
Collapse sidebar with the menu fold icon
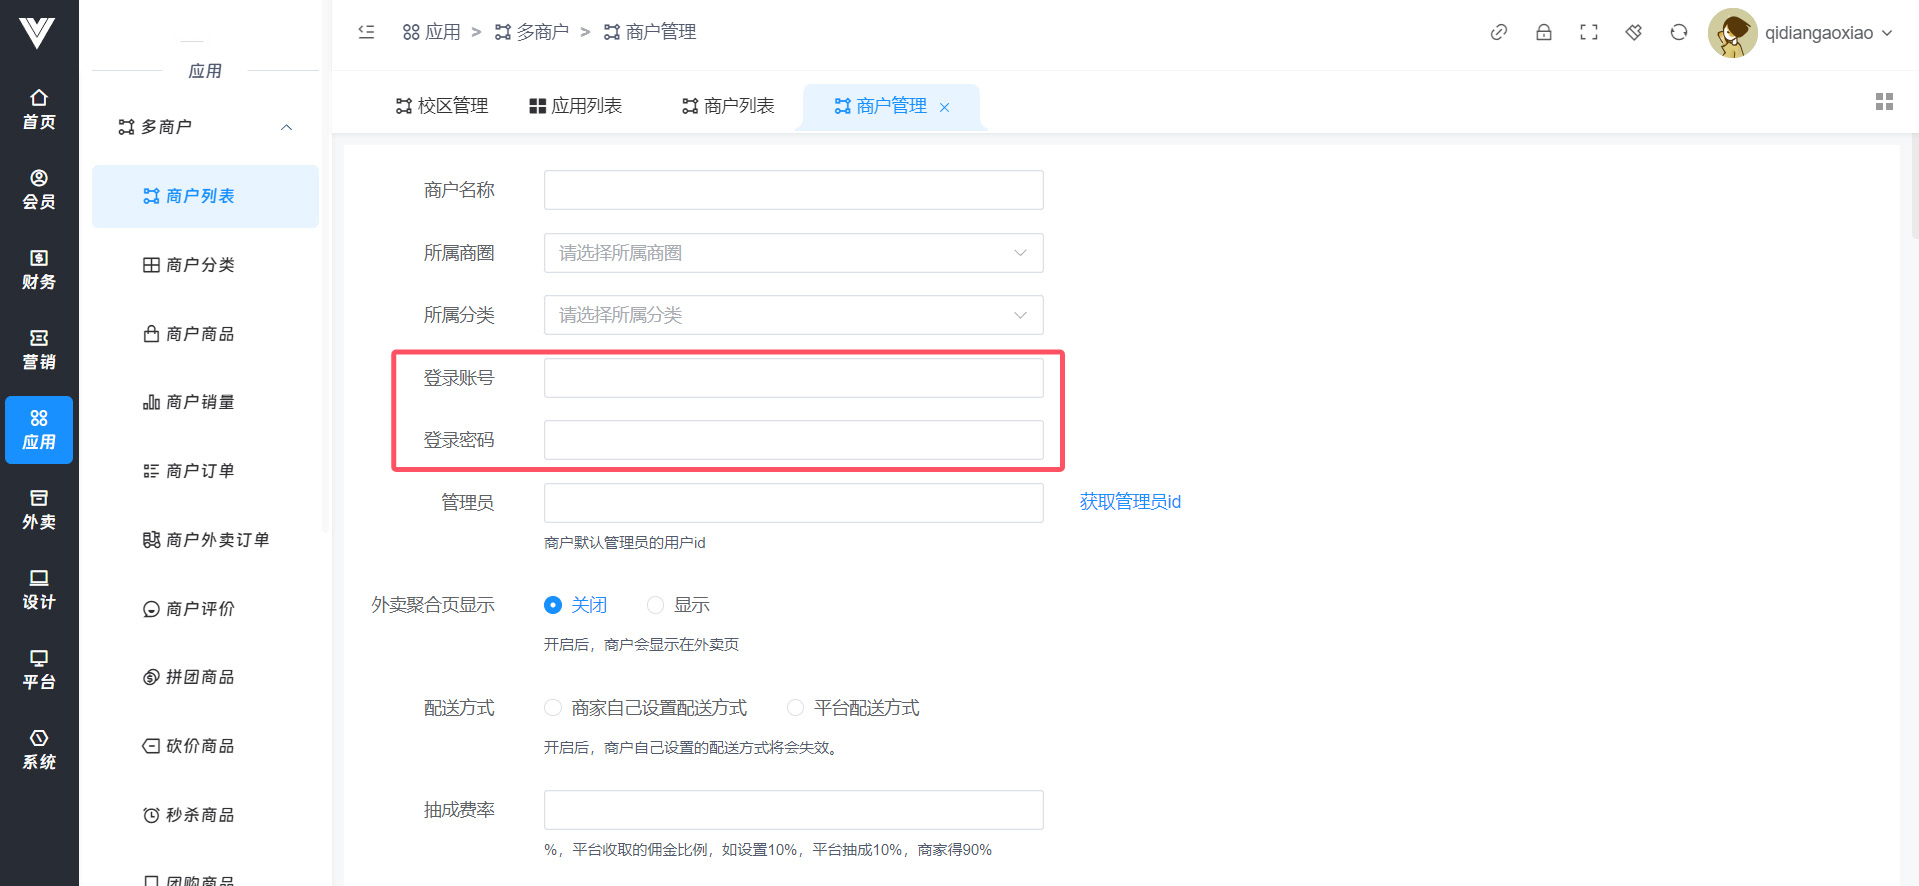(x=366, y=32)
